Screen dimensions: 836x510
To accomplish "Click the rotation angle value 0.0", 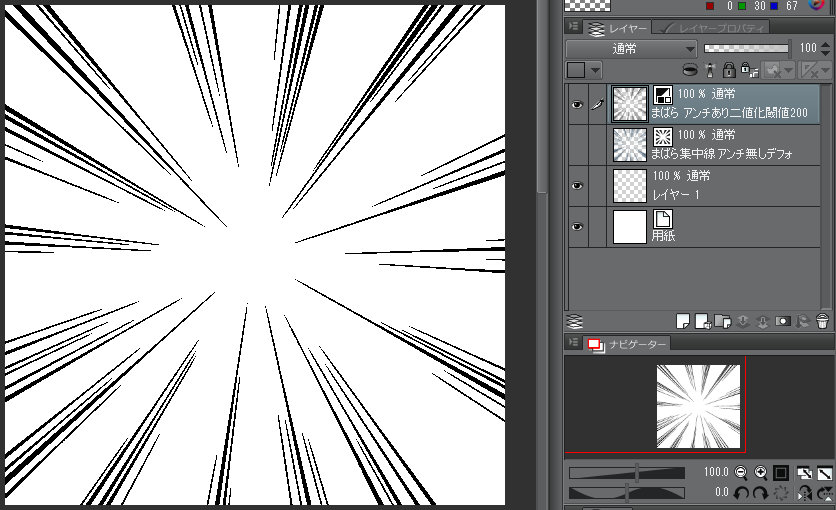I will point(722,492).
